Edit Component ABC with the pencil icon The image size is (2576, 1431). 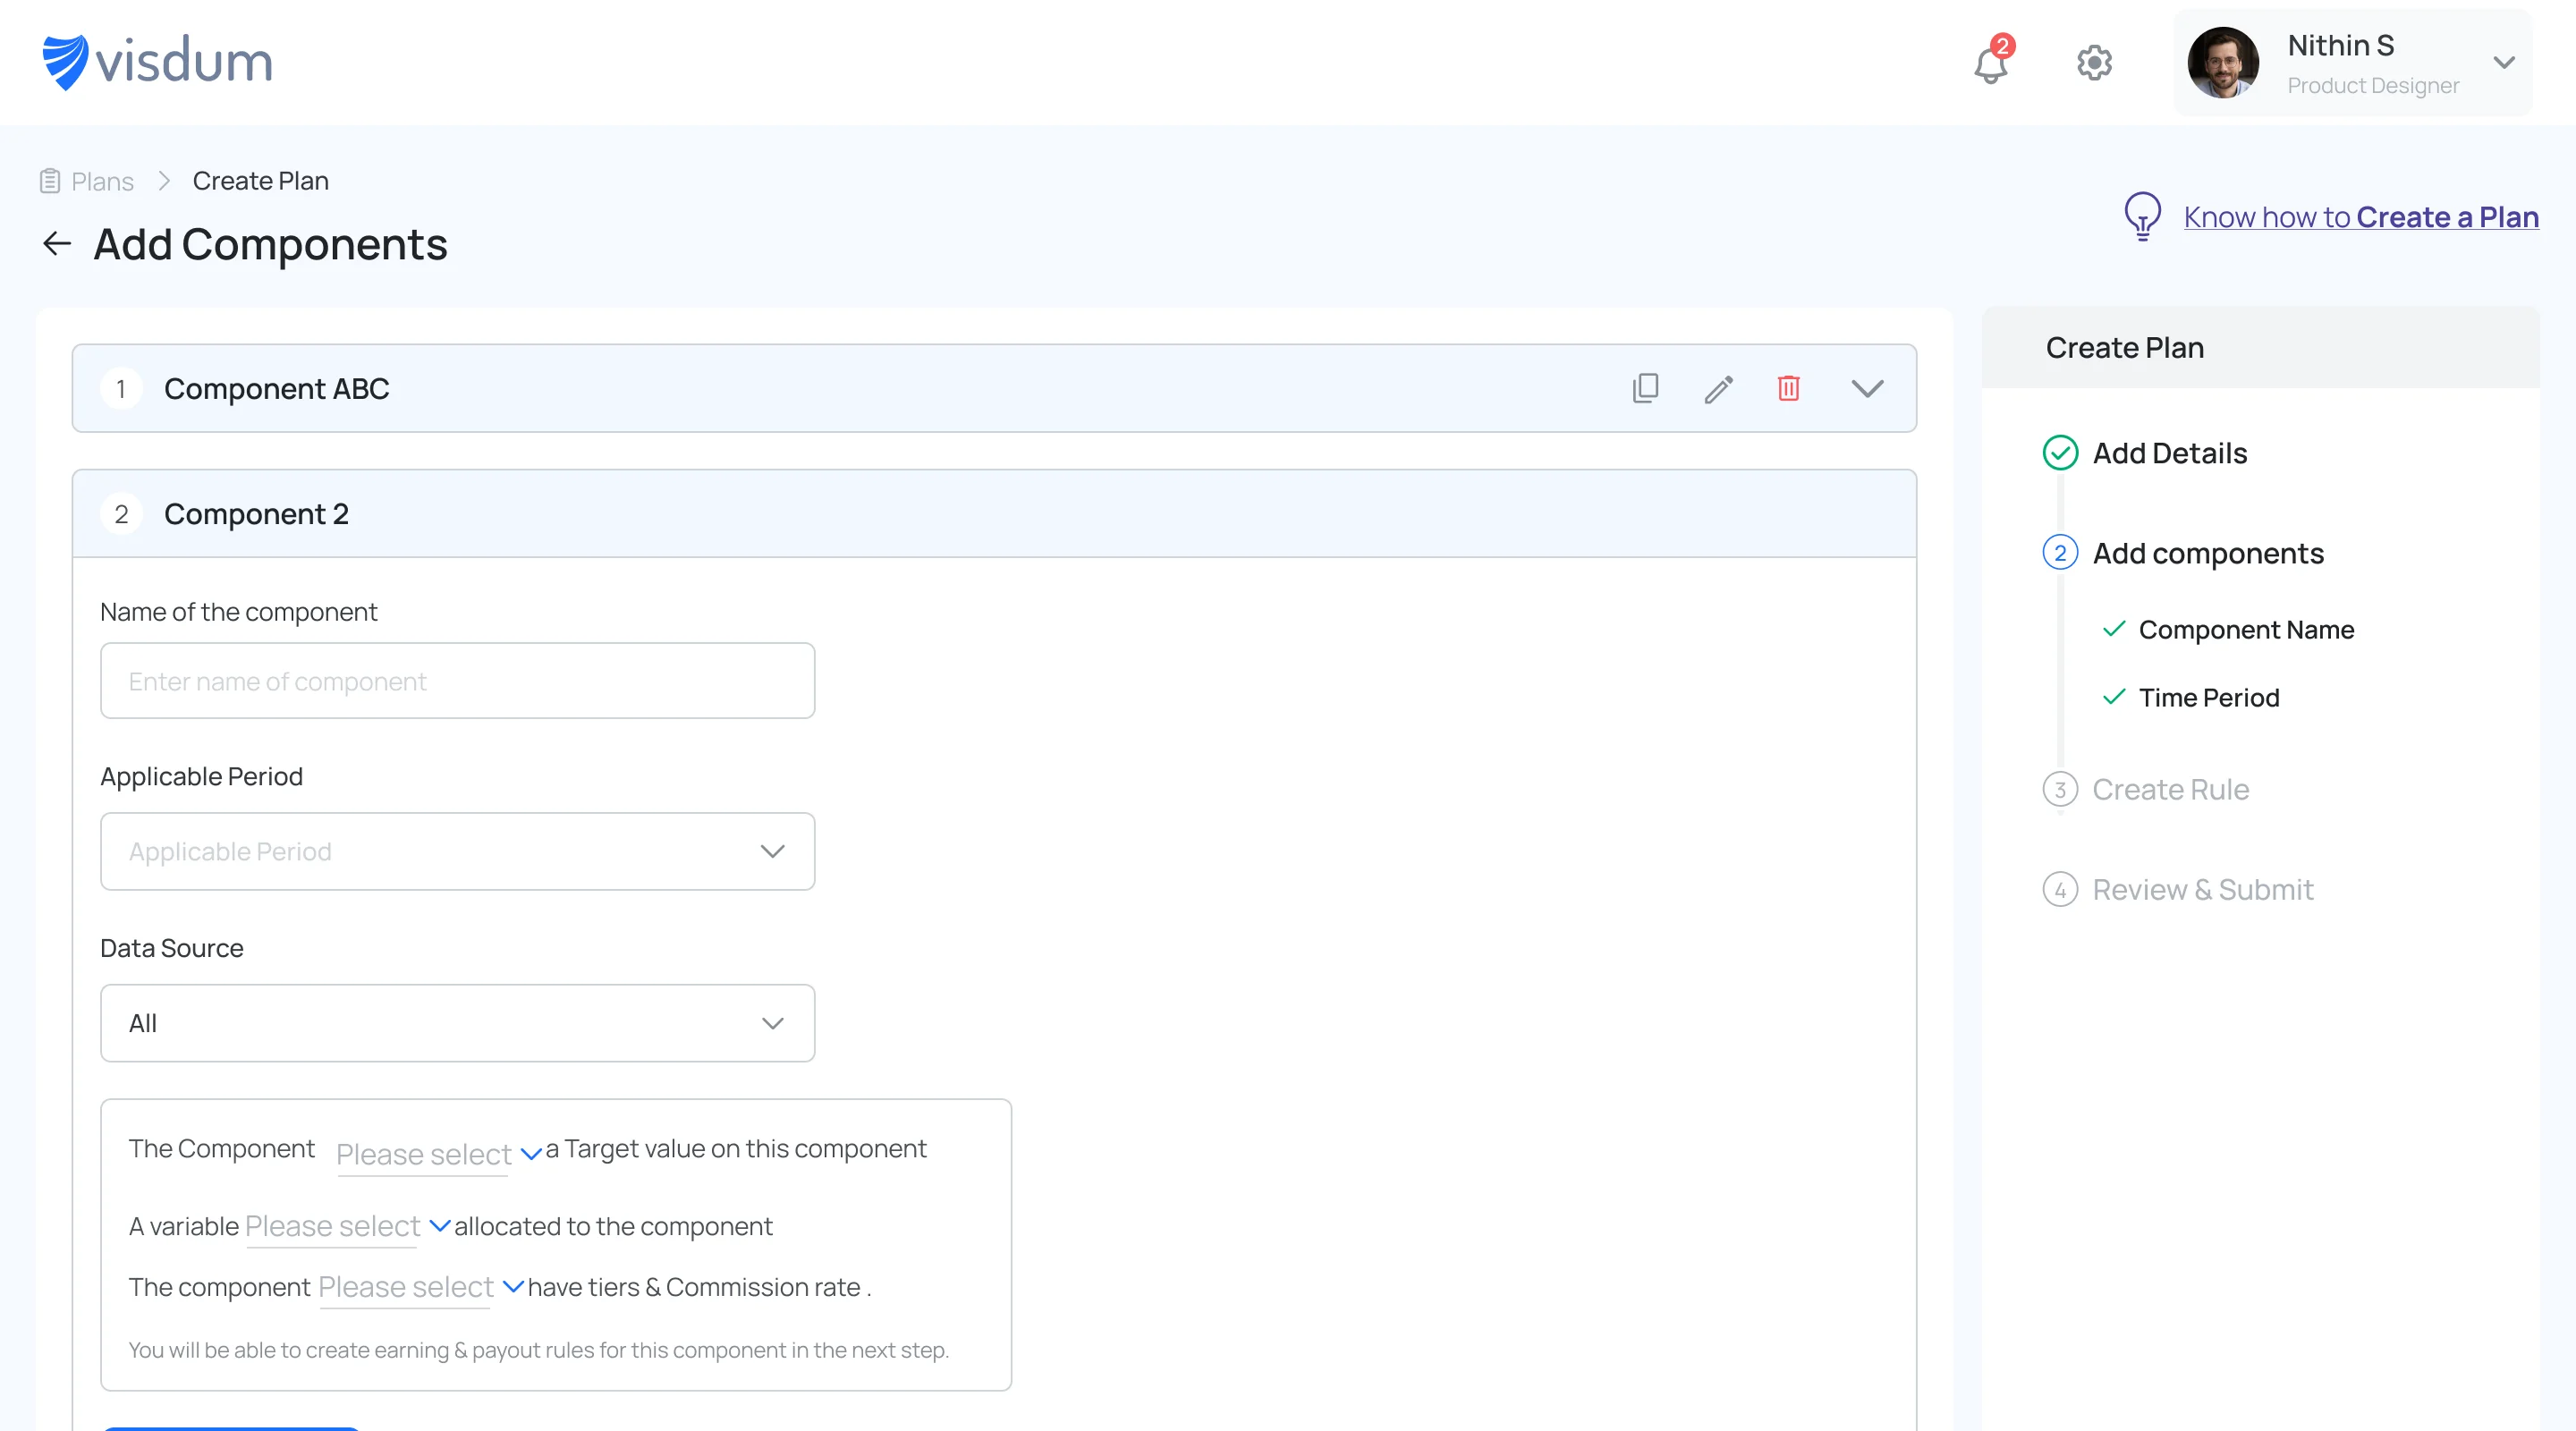(x=1718, y=388)
